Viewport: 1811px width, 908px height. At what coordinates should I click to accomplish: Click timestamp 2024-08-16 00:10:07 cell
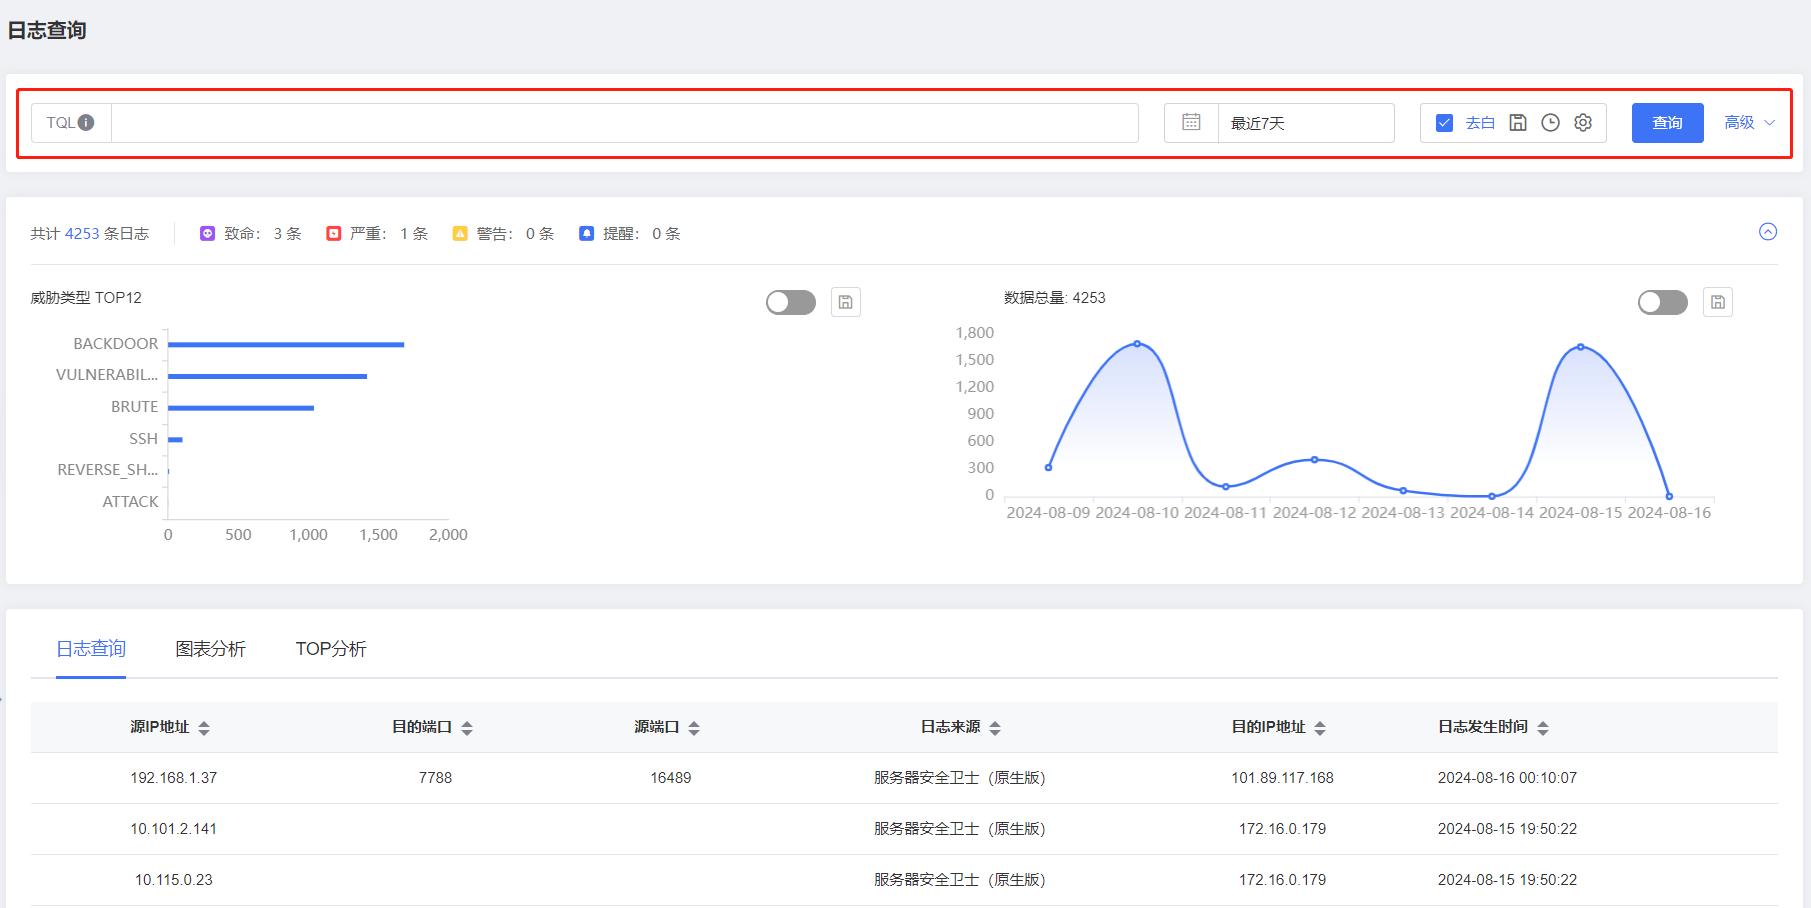pos(1507,778)
